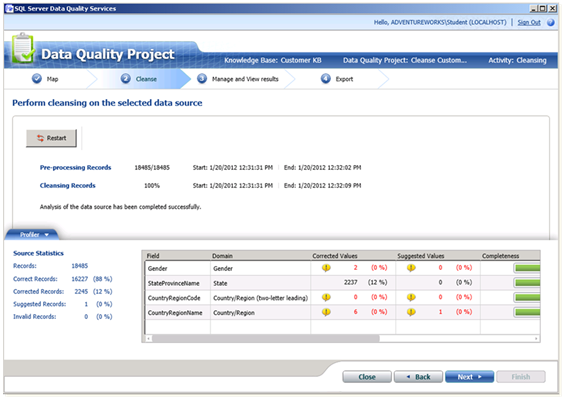The image size is (562, 399).
Task: Click CountryRegionName completeness bar
Action: tap(527, 312)
